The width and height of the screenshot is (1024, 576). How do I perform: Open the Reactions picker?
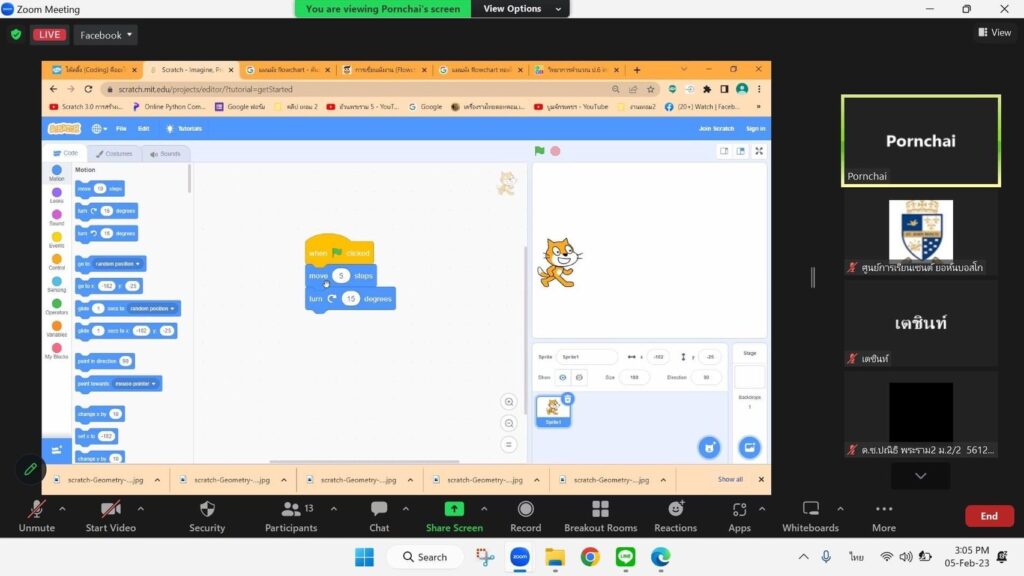676,516
